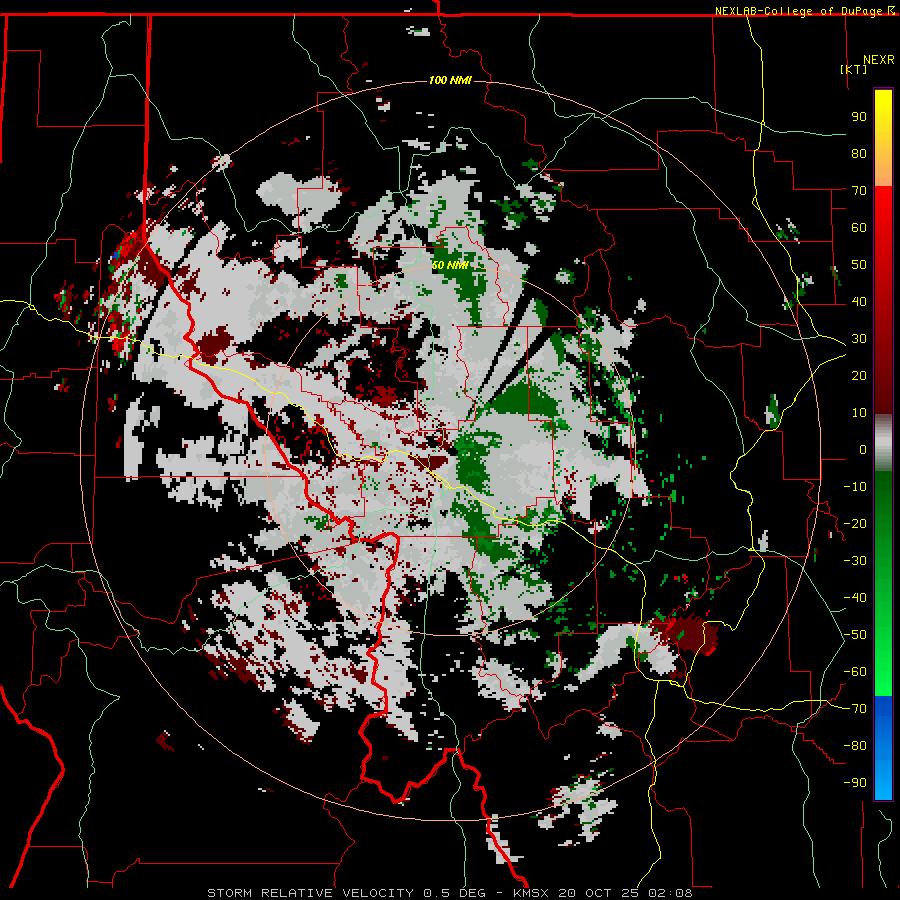The height and width of the screenshot is (900, 900).
Task: Click the STORM RELATIVE VELOCITY caption text
Action: (x=310, y=893)
